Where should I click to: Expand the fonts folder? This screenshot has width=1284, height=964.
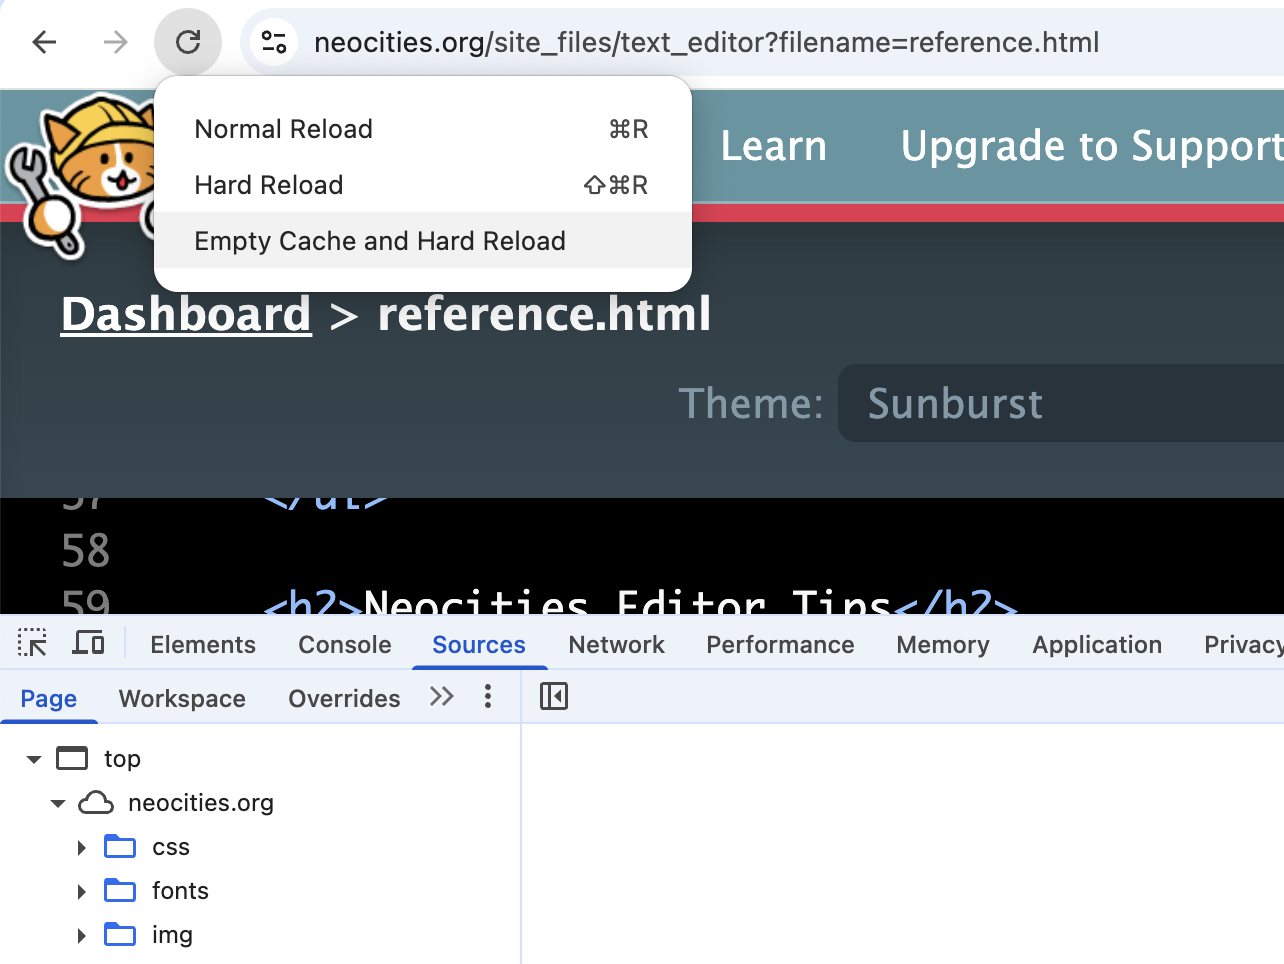coord(82,891)
